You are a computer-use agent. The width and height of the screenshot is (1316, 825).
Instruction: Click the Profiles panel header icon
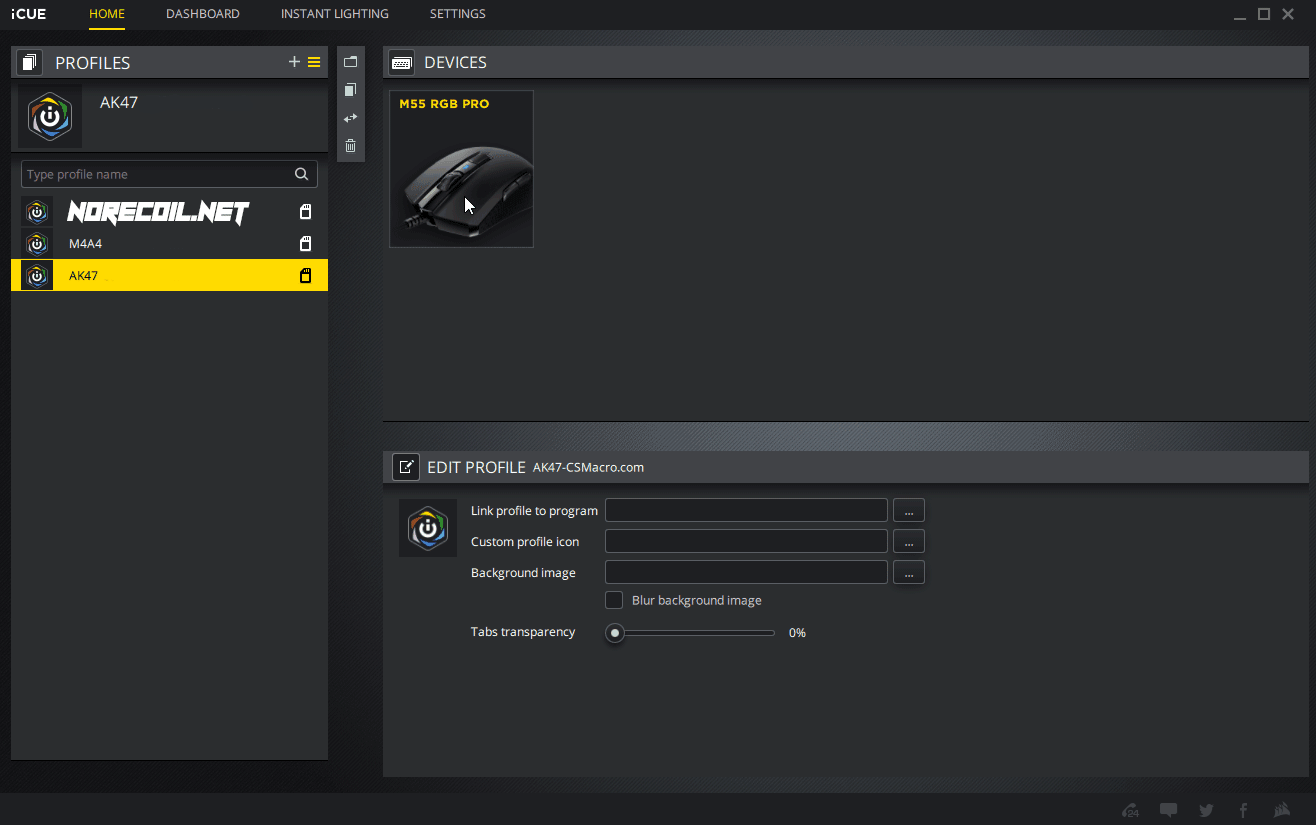click(30, 63)
